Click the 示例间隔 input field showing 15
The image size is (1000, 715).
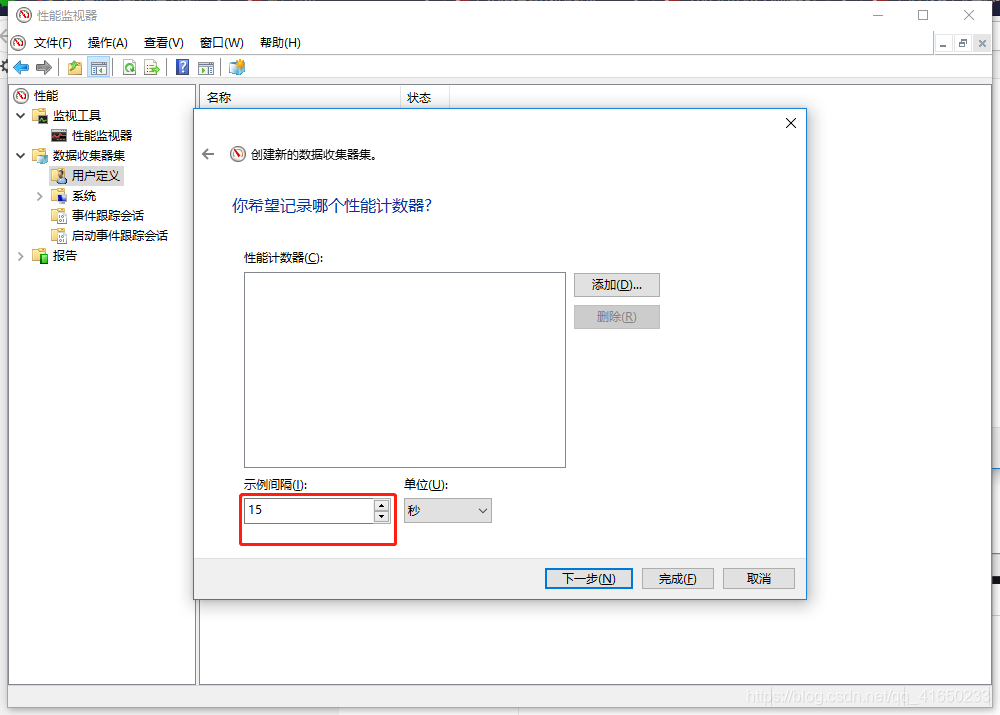coord(309,510)
